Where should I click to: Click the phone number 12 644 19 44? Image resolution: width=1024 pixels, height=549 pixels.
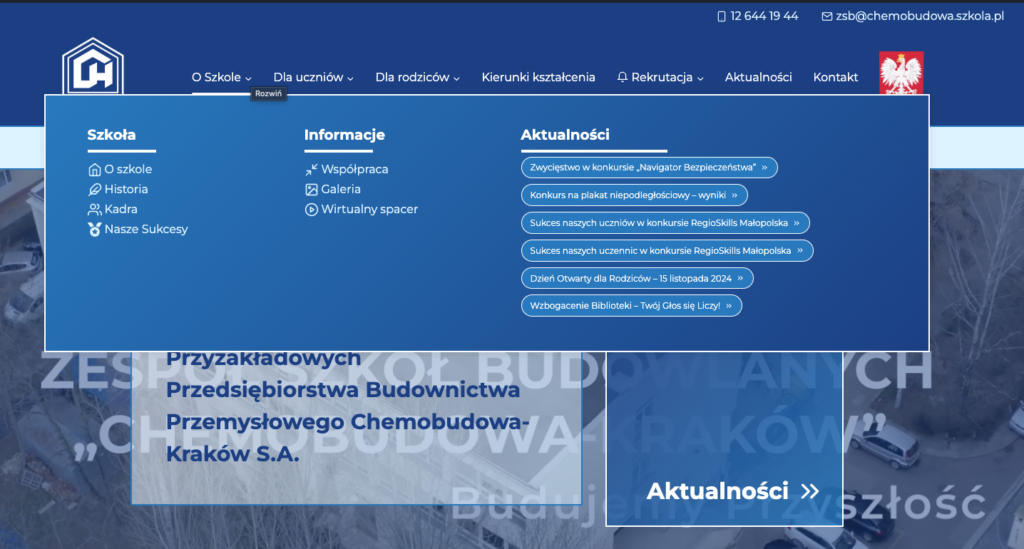(x=764, y=16)
